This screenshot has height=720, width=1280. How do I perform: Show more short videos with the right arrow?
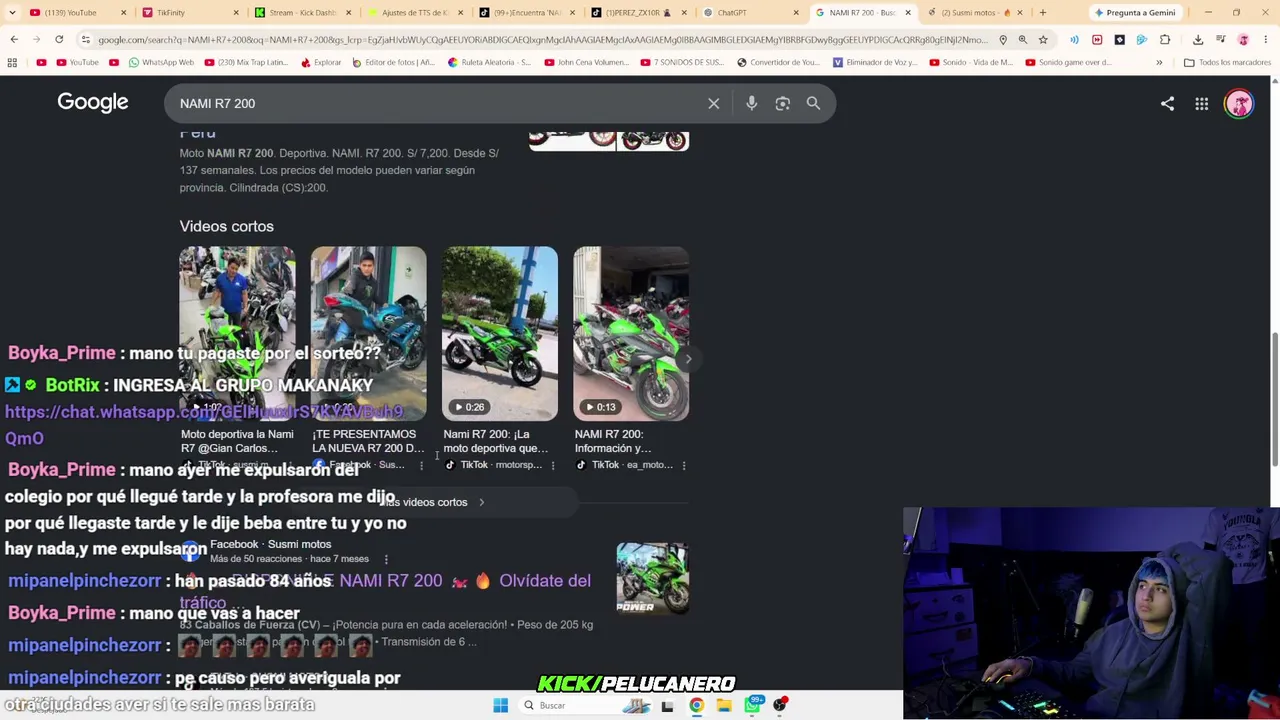click(x=688, y=358)
